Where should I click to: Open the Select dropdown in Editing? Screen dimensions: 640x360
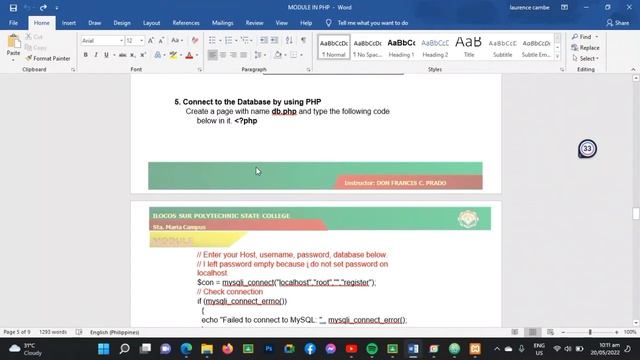[586, 58]
